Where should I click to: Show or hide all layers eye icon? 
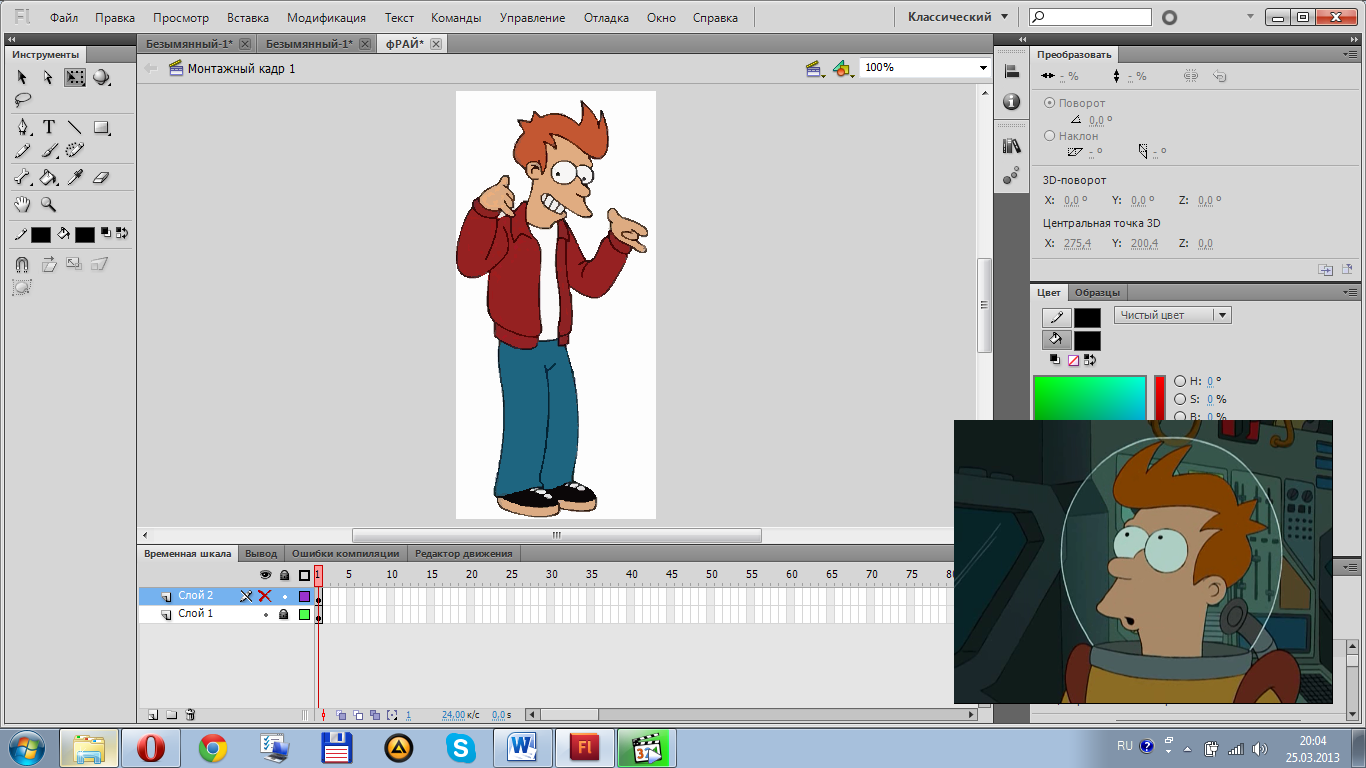(265, 575)
